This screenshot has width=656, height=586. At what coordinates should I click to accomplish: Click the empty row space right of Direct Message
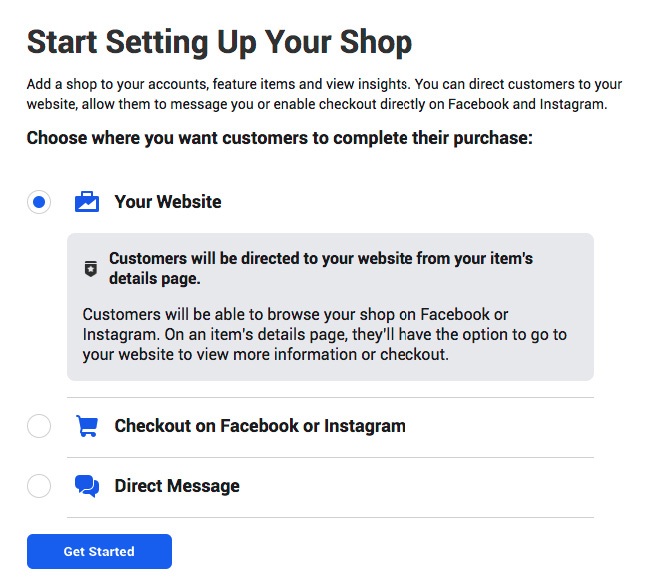[416, 486]
